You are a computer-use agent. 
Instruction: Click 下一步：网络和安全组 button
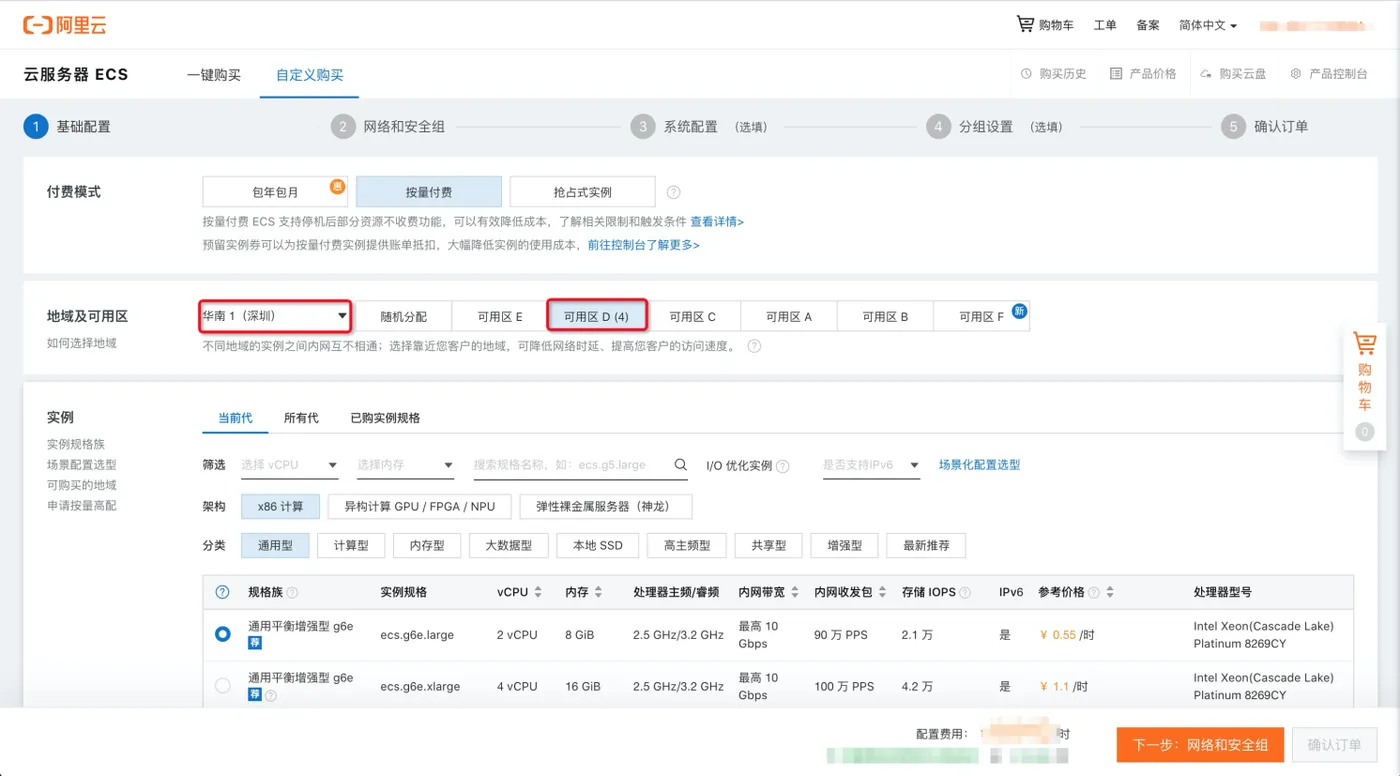tap(1200, 745)
